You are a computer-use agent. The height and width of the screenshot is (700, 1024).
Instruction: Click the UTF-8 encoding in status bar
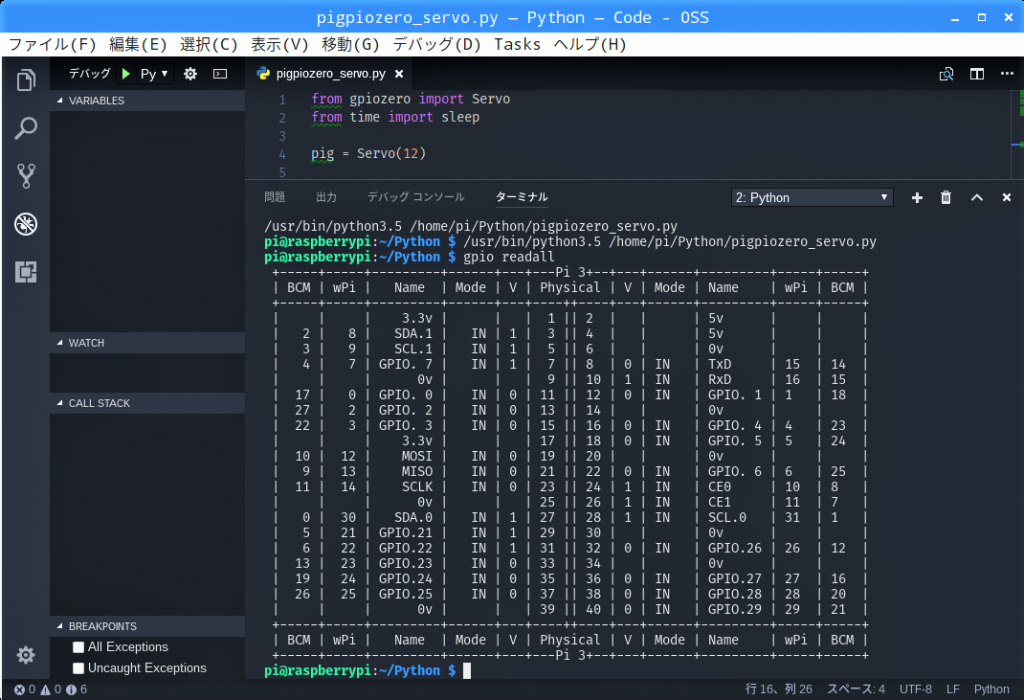(915, 689)
